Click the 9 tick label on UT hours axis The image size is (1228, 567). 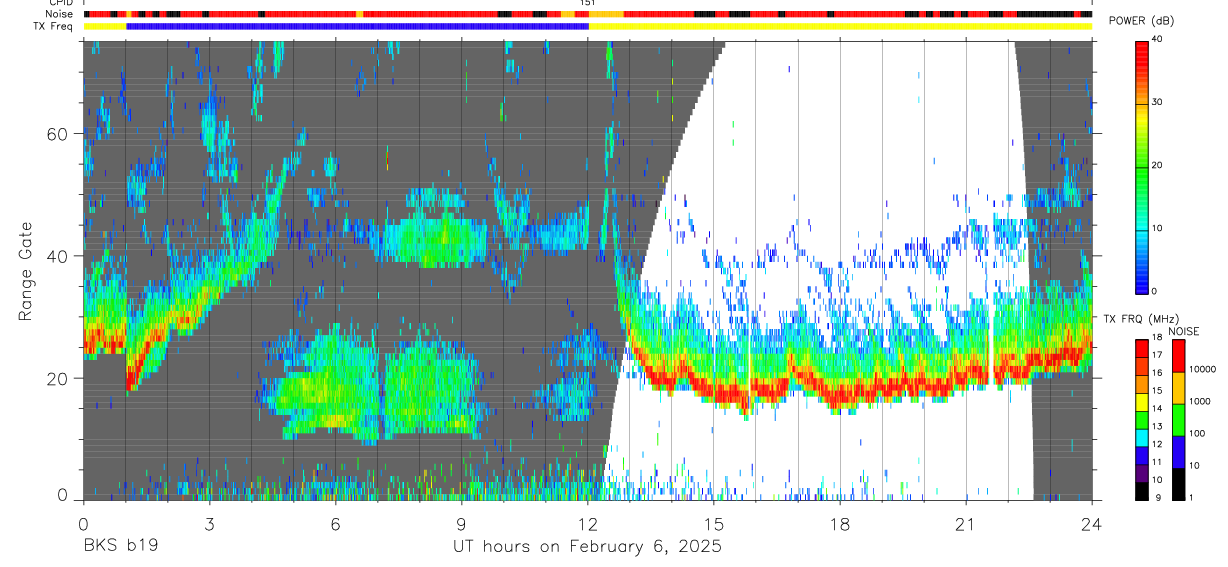(461, 523)
